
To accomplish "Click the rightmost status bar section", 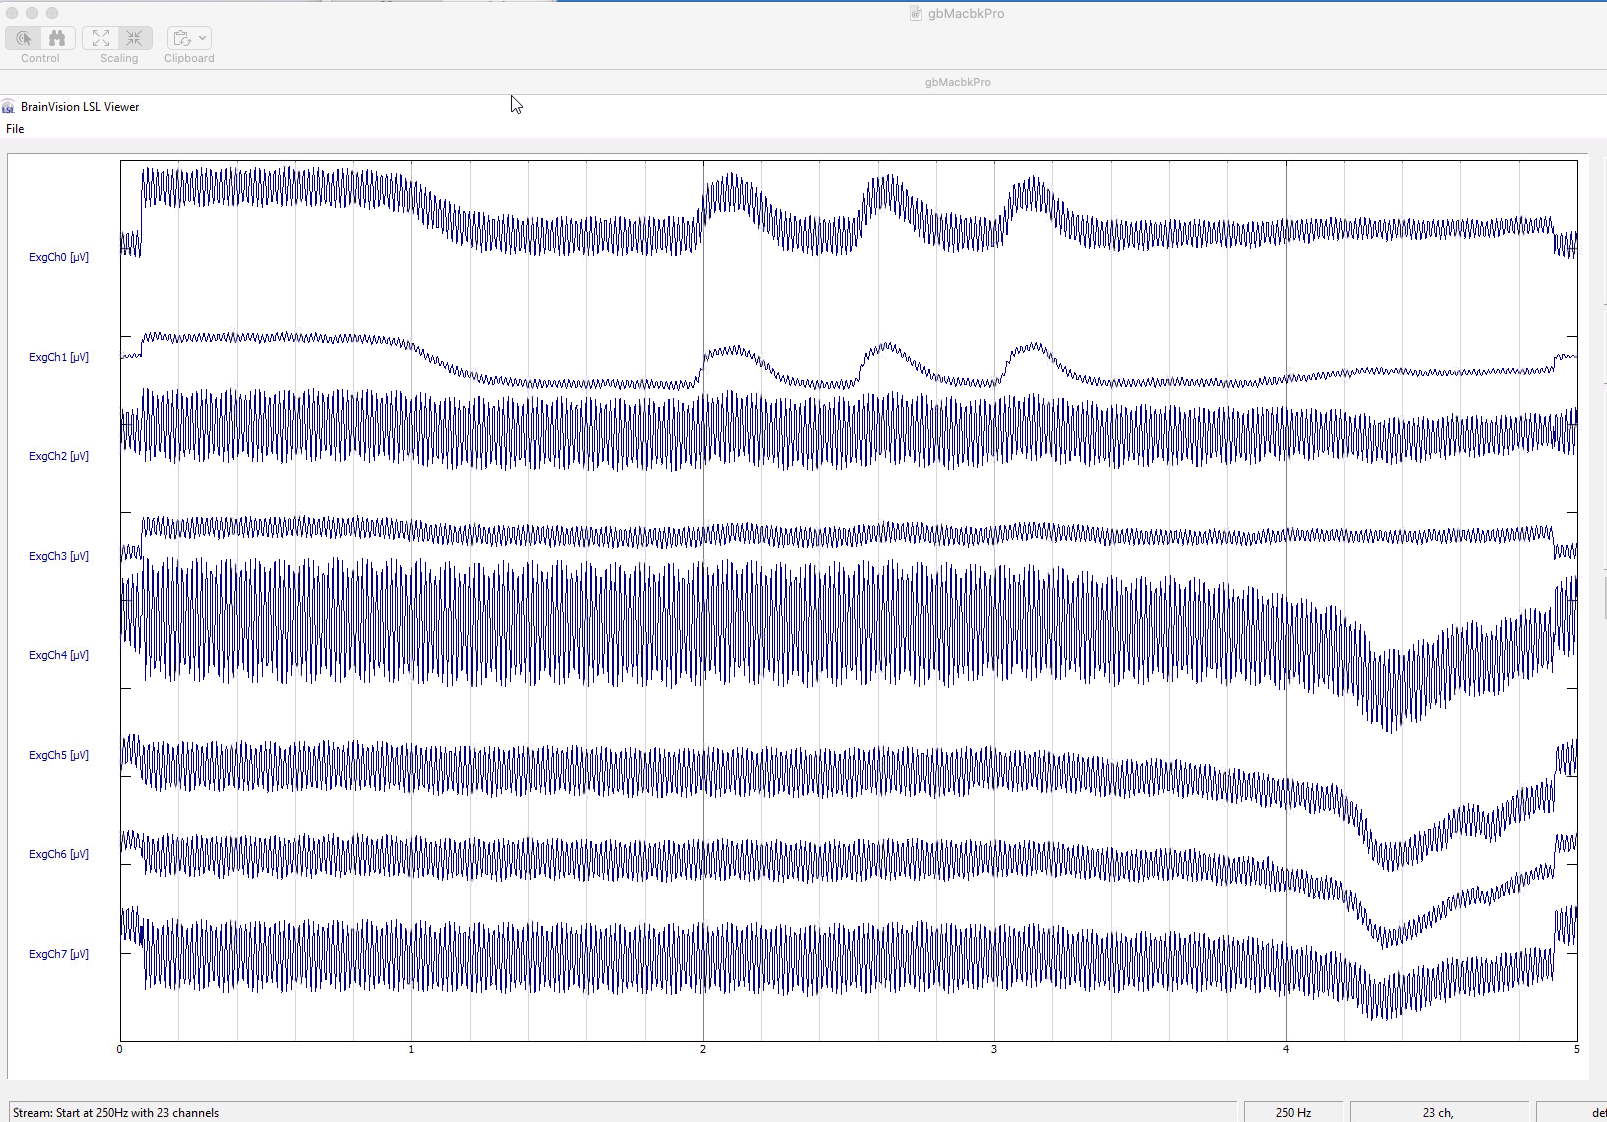I will 1580,1112.
